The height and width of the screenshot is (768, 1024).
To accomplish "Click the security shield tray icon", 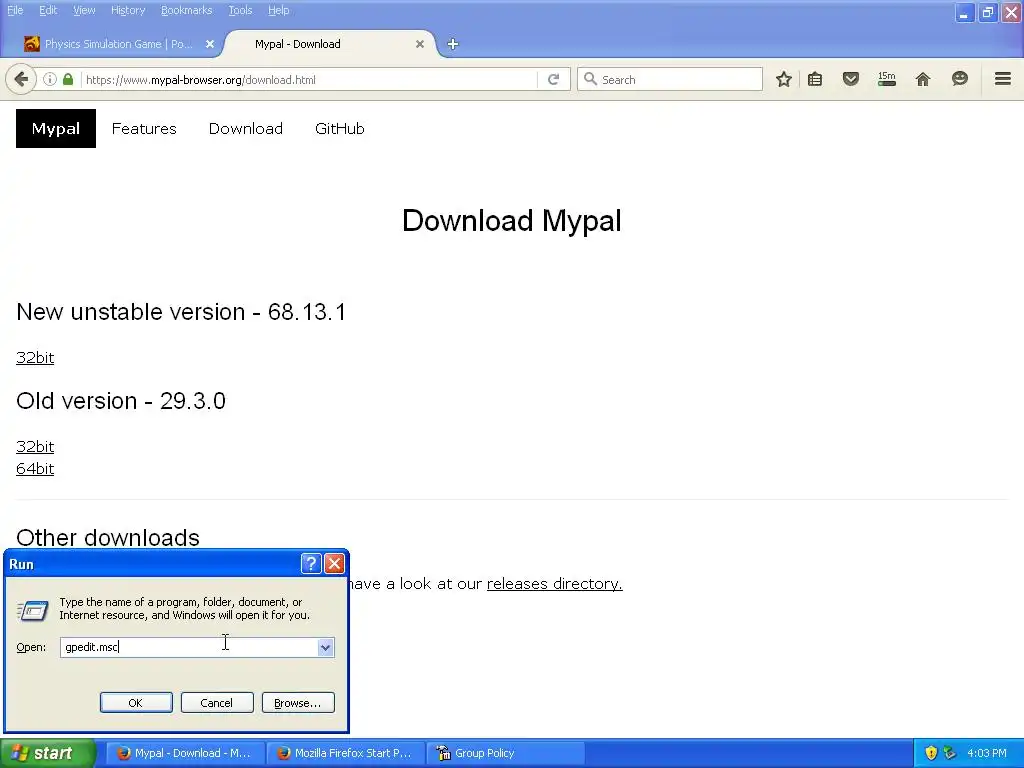I will pyautogui.click(x=931, y=753).
